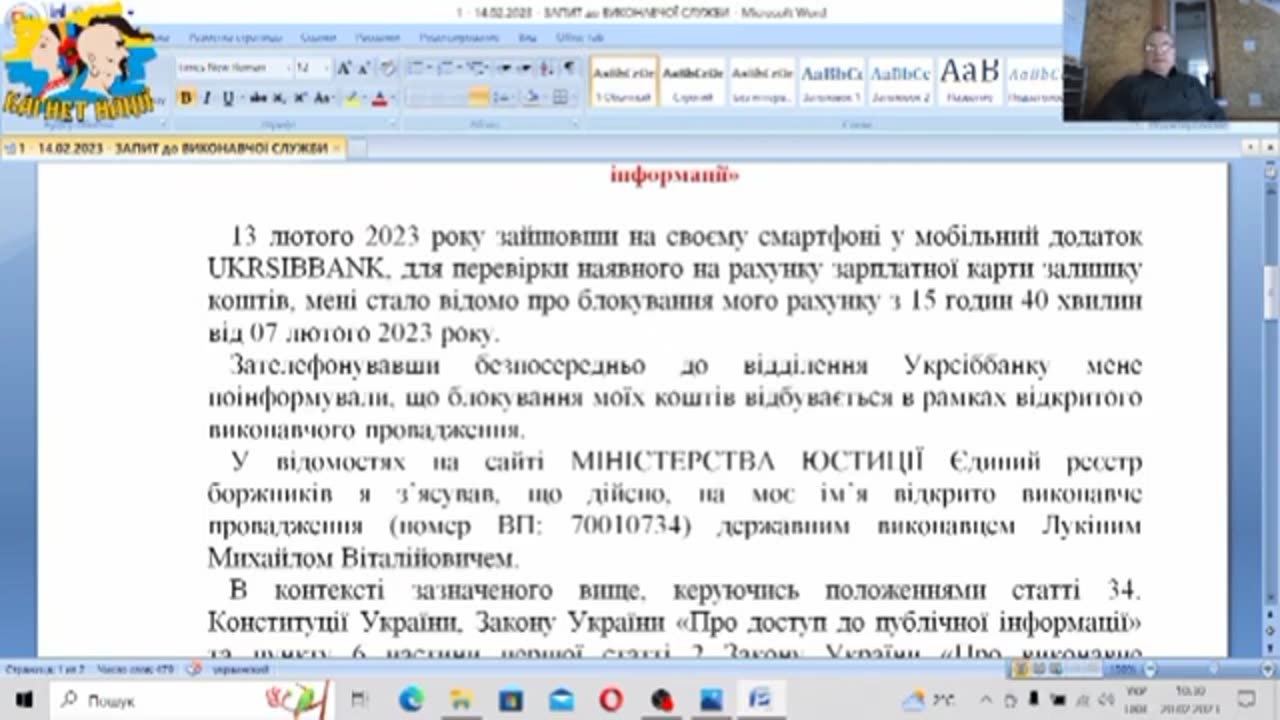
Task: Click the zoom slider handle
Action: tap(1213, 669)
